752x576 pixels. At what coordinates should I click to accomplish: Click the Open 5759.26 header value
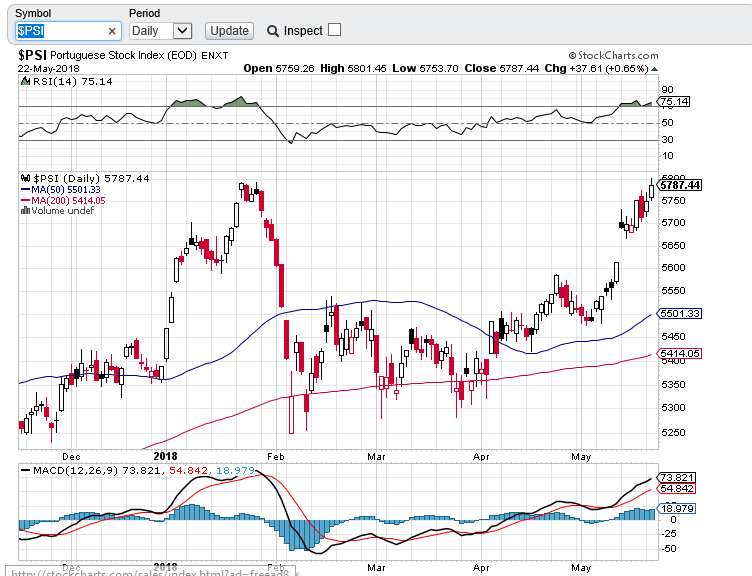tap(279, 69)
